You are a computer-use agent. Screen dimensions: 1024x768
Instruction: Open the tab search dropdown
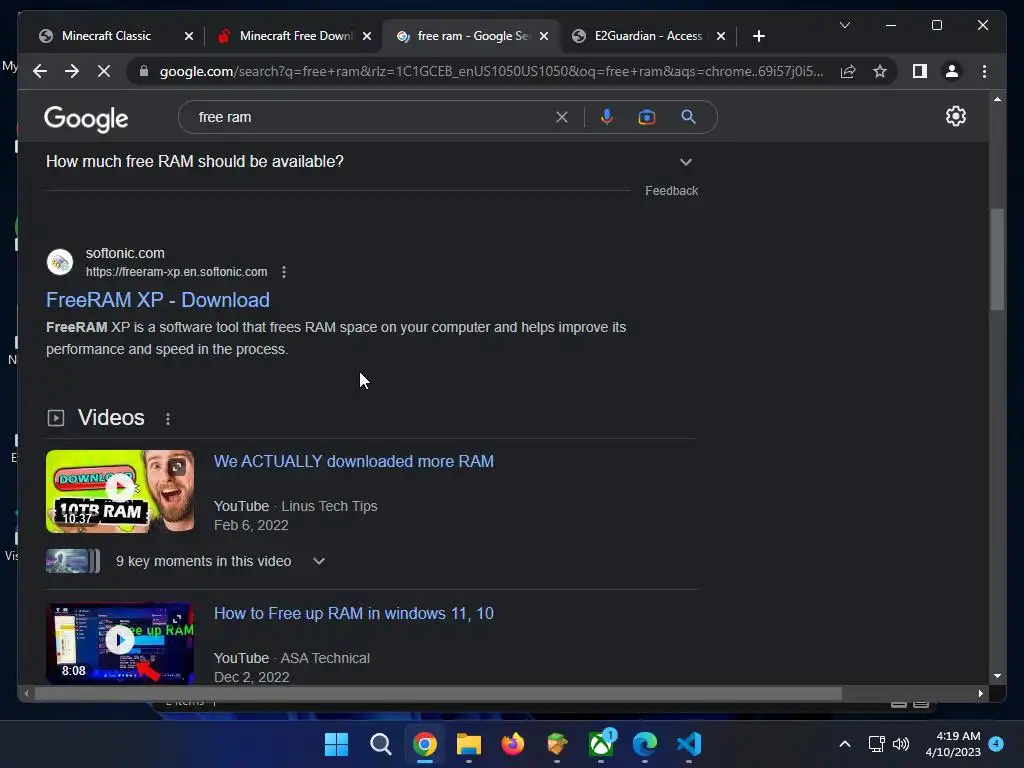(x=844, y=25)
